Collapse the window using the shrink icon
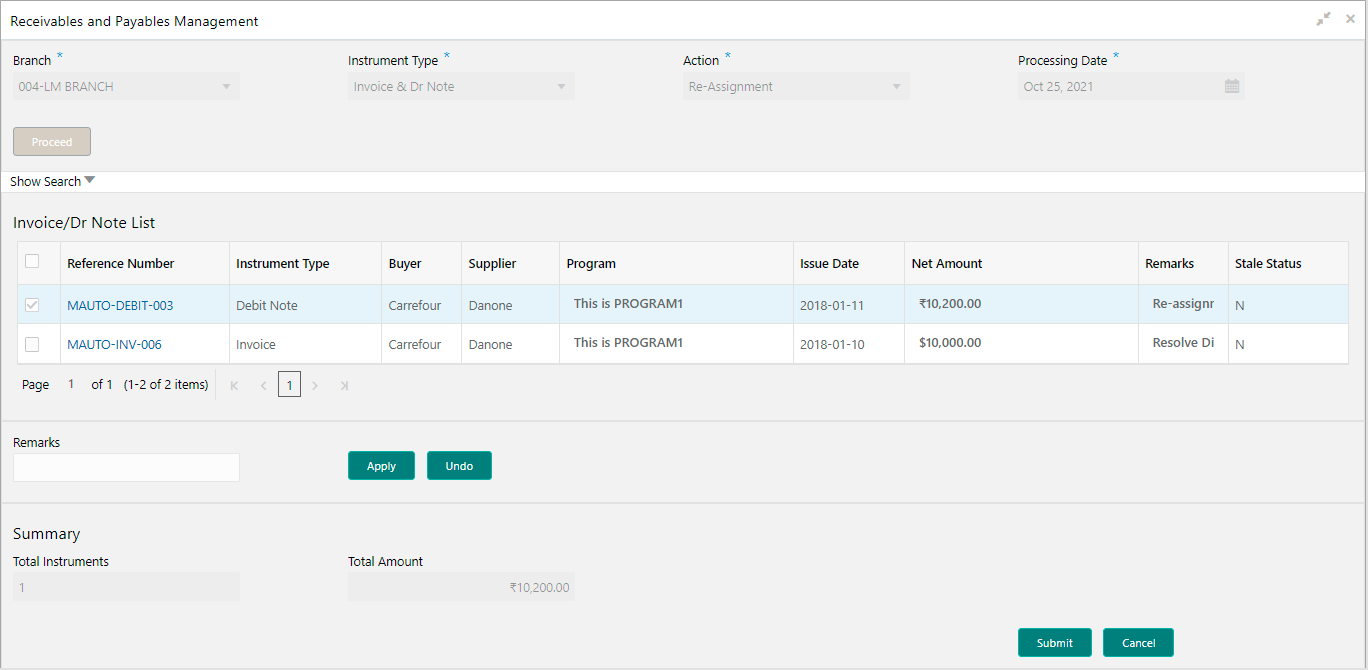The height and width of the screenshot is (670, 1368). tap(1323, 19)
